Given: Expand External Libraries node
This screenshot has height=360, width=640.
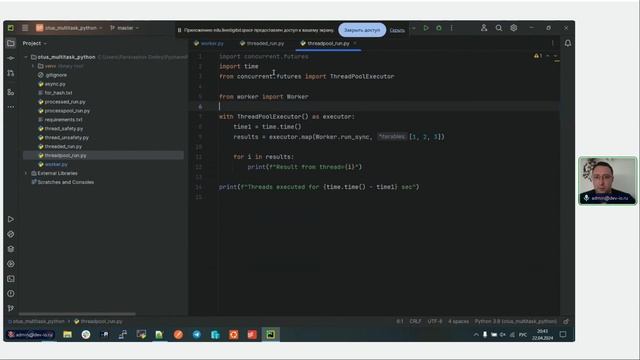Looking at the screenshot, I should (26, 173).
